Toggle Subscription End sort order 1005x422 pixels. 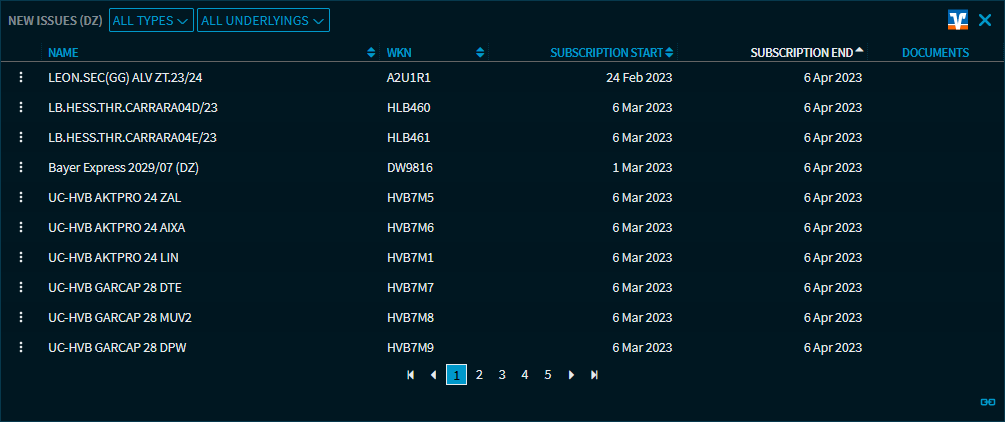(x=802, y=53)
